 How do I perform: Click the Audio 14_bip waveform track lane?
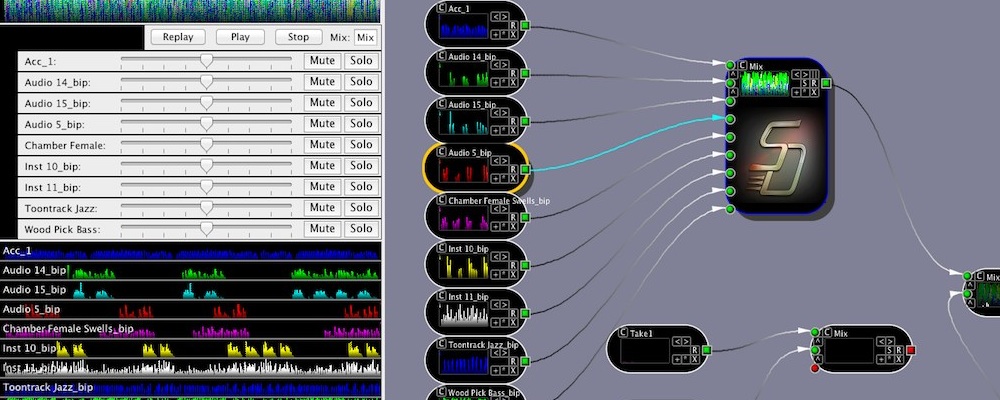(191, 270)
